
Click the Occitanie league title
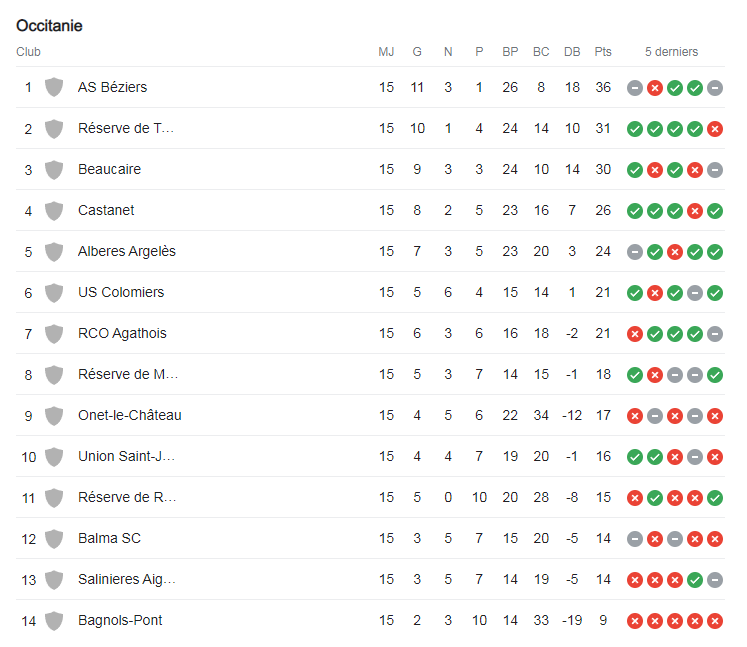pyautogui.click(x=49, y=25)
